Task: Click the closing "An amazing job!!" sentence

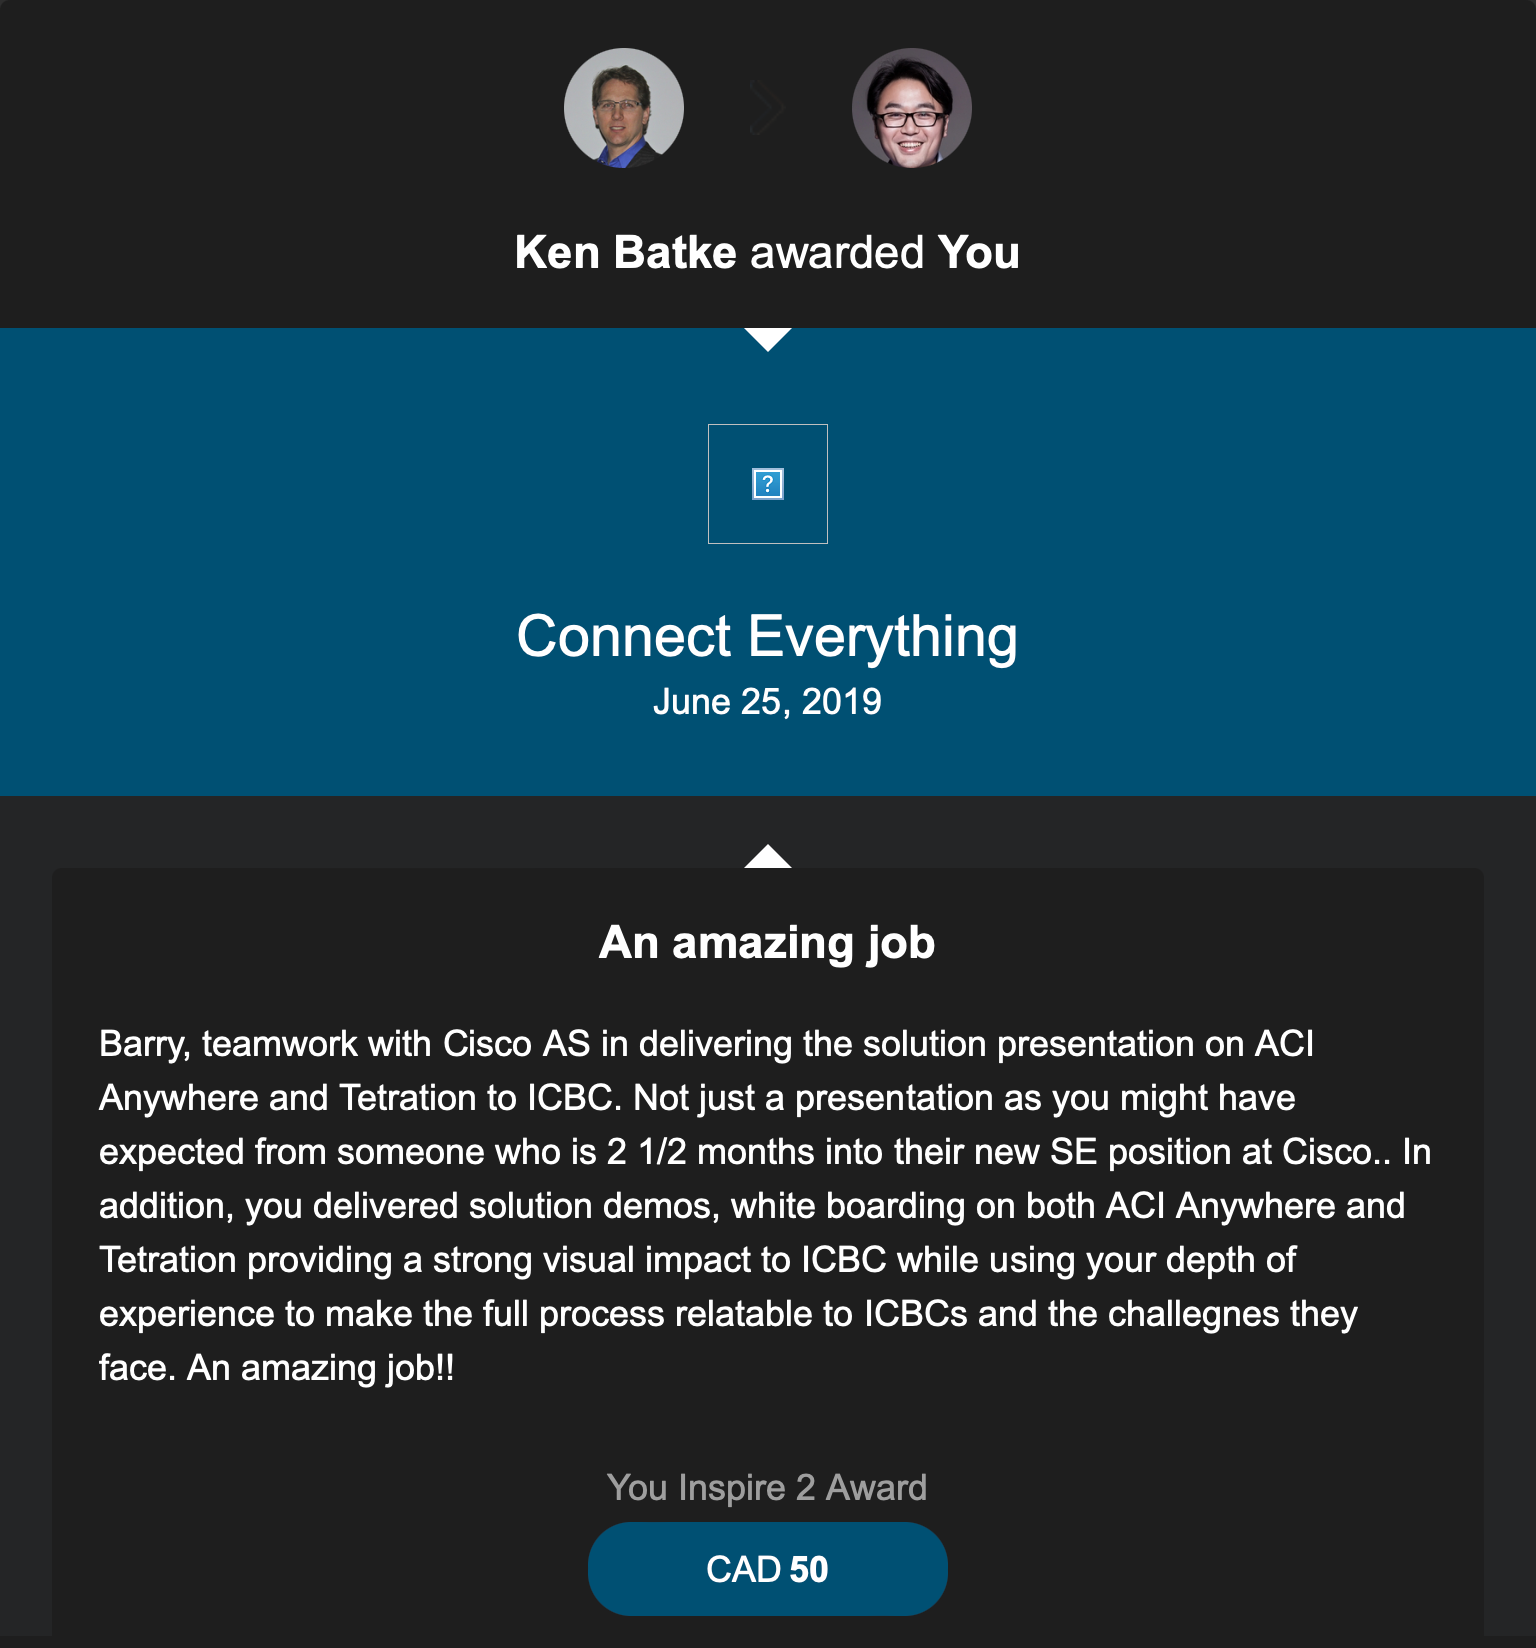Action: pyautogui.click(x=320, y=1368)
